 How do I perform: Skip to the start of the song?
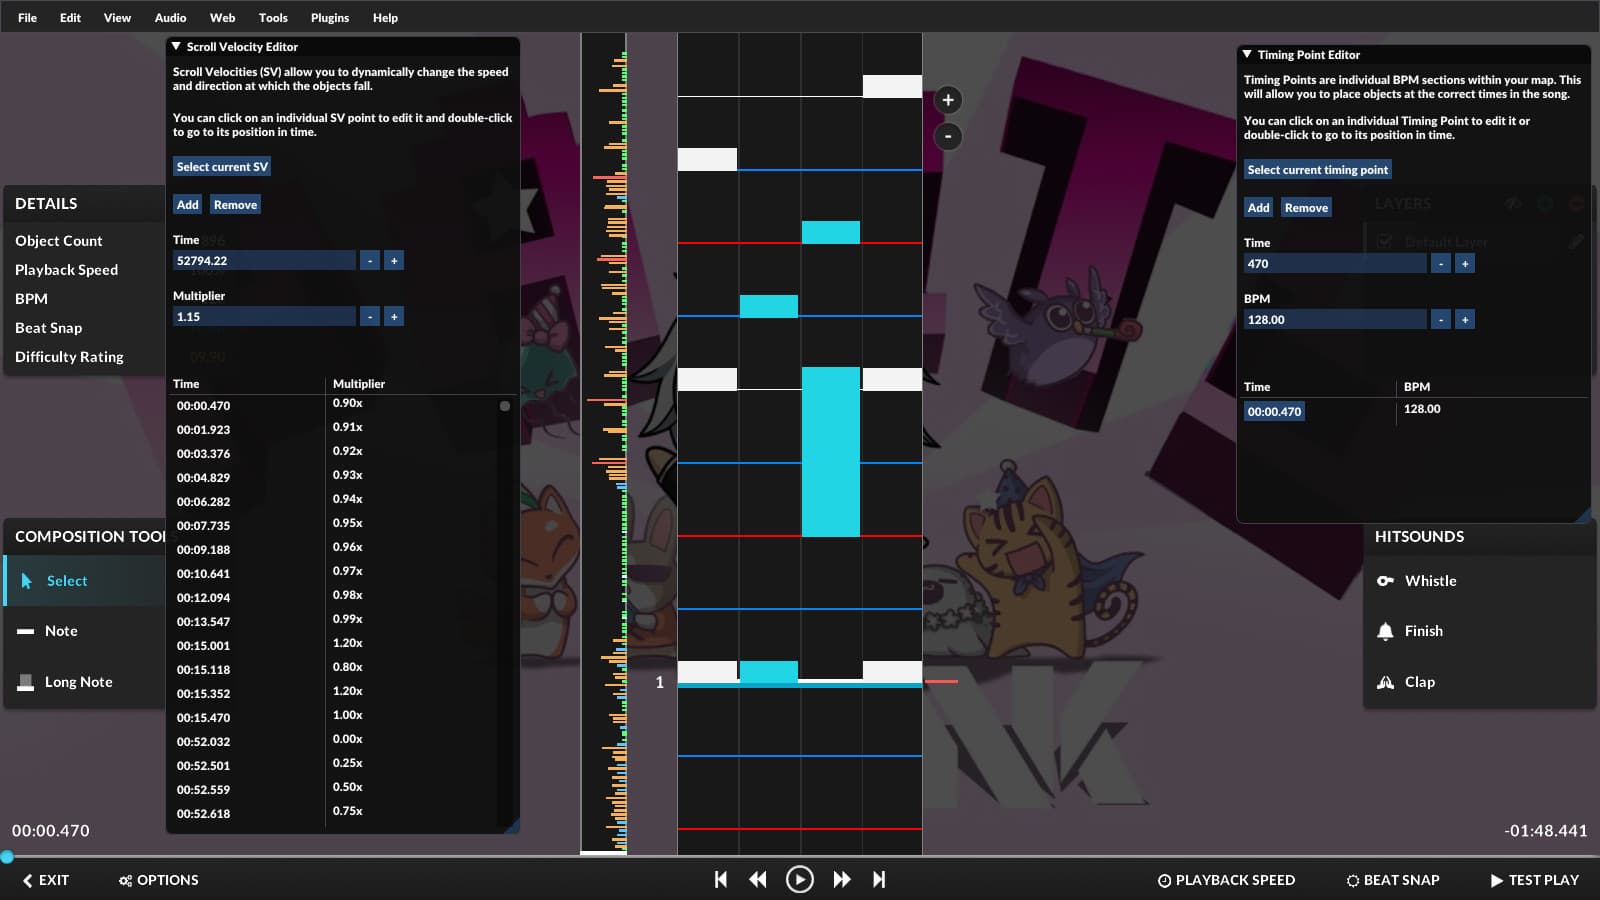click(720, 879)
